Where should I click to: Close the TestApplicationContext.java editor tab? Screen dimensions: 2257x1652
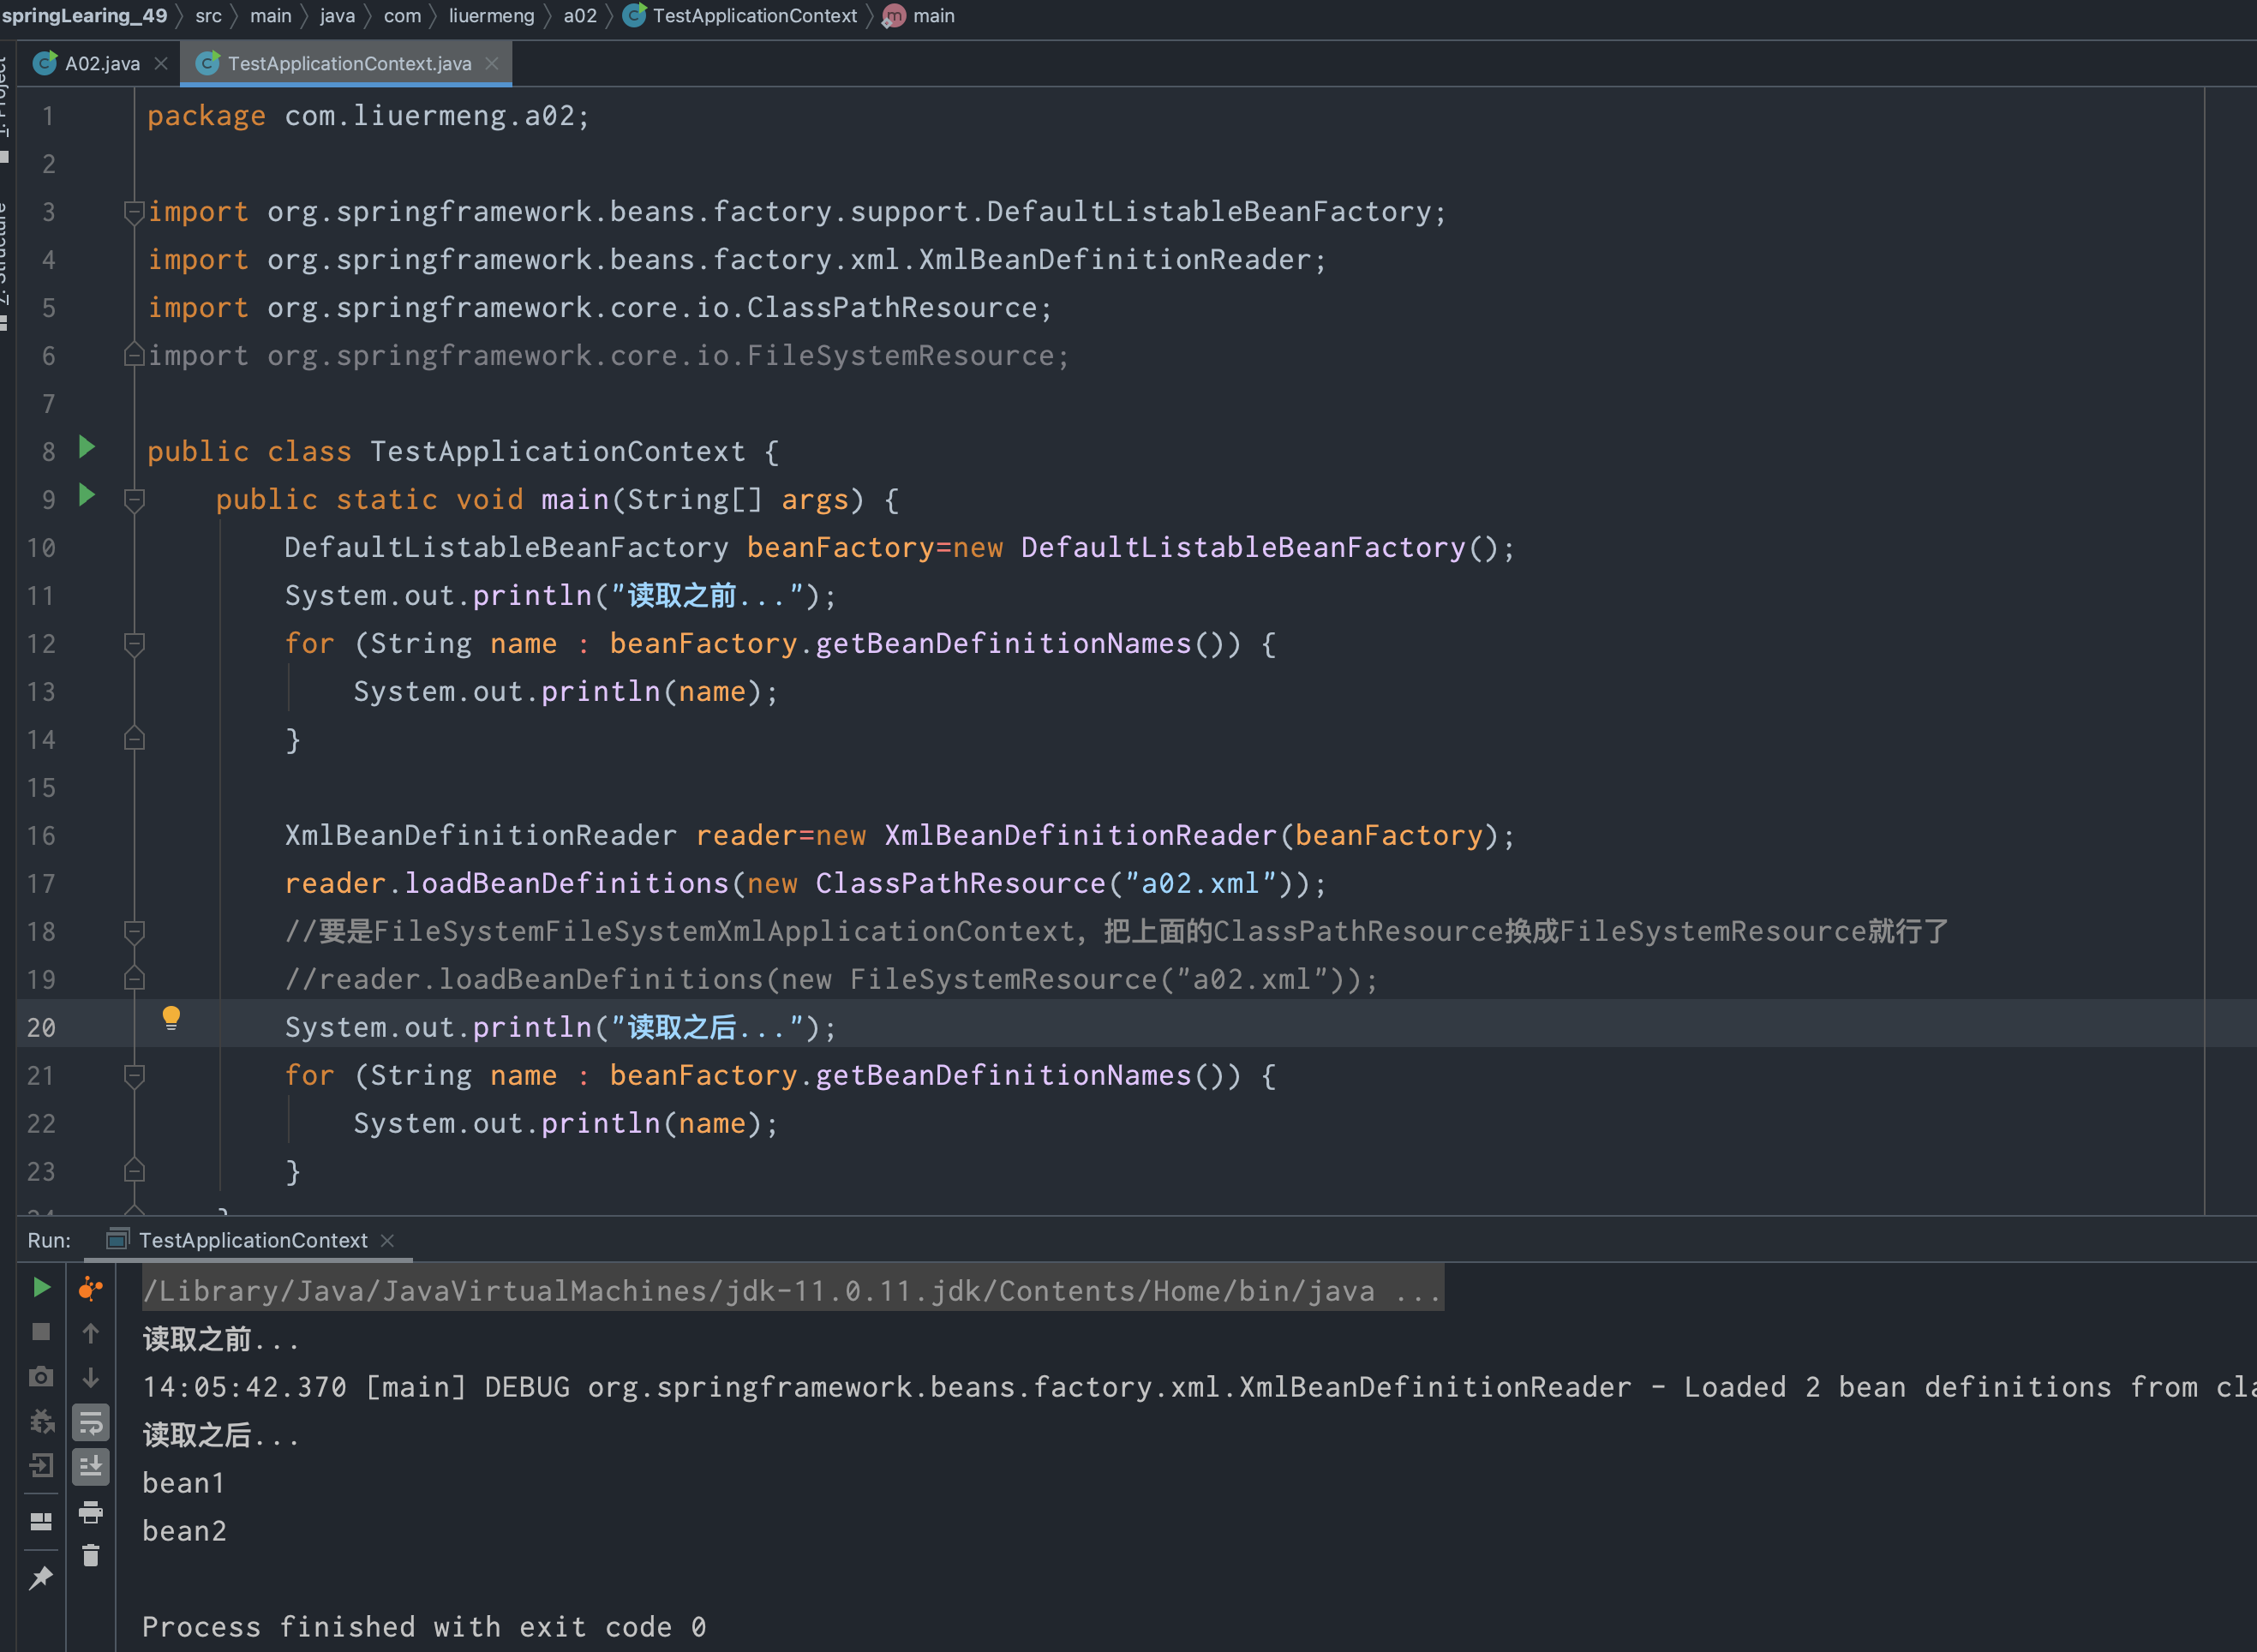[x=492, y=64]
